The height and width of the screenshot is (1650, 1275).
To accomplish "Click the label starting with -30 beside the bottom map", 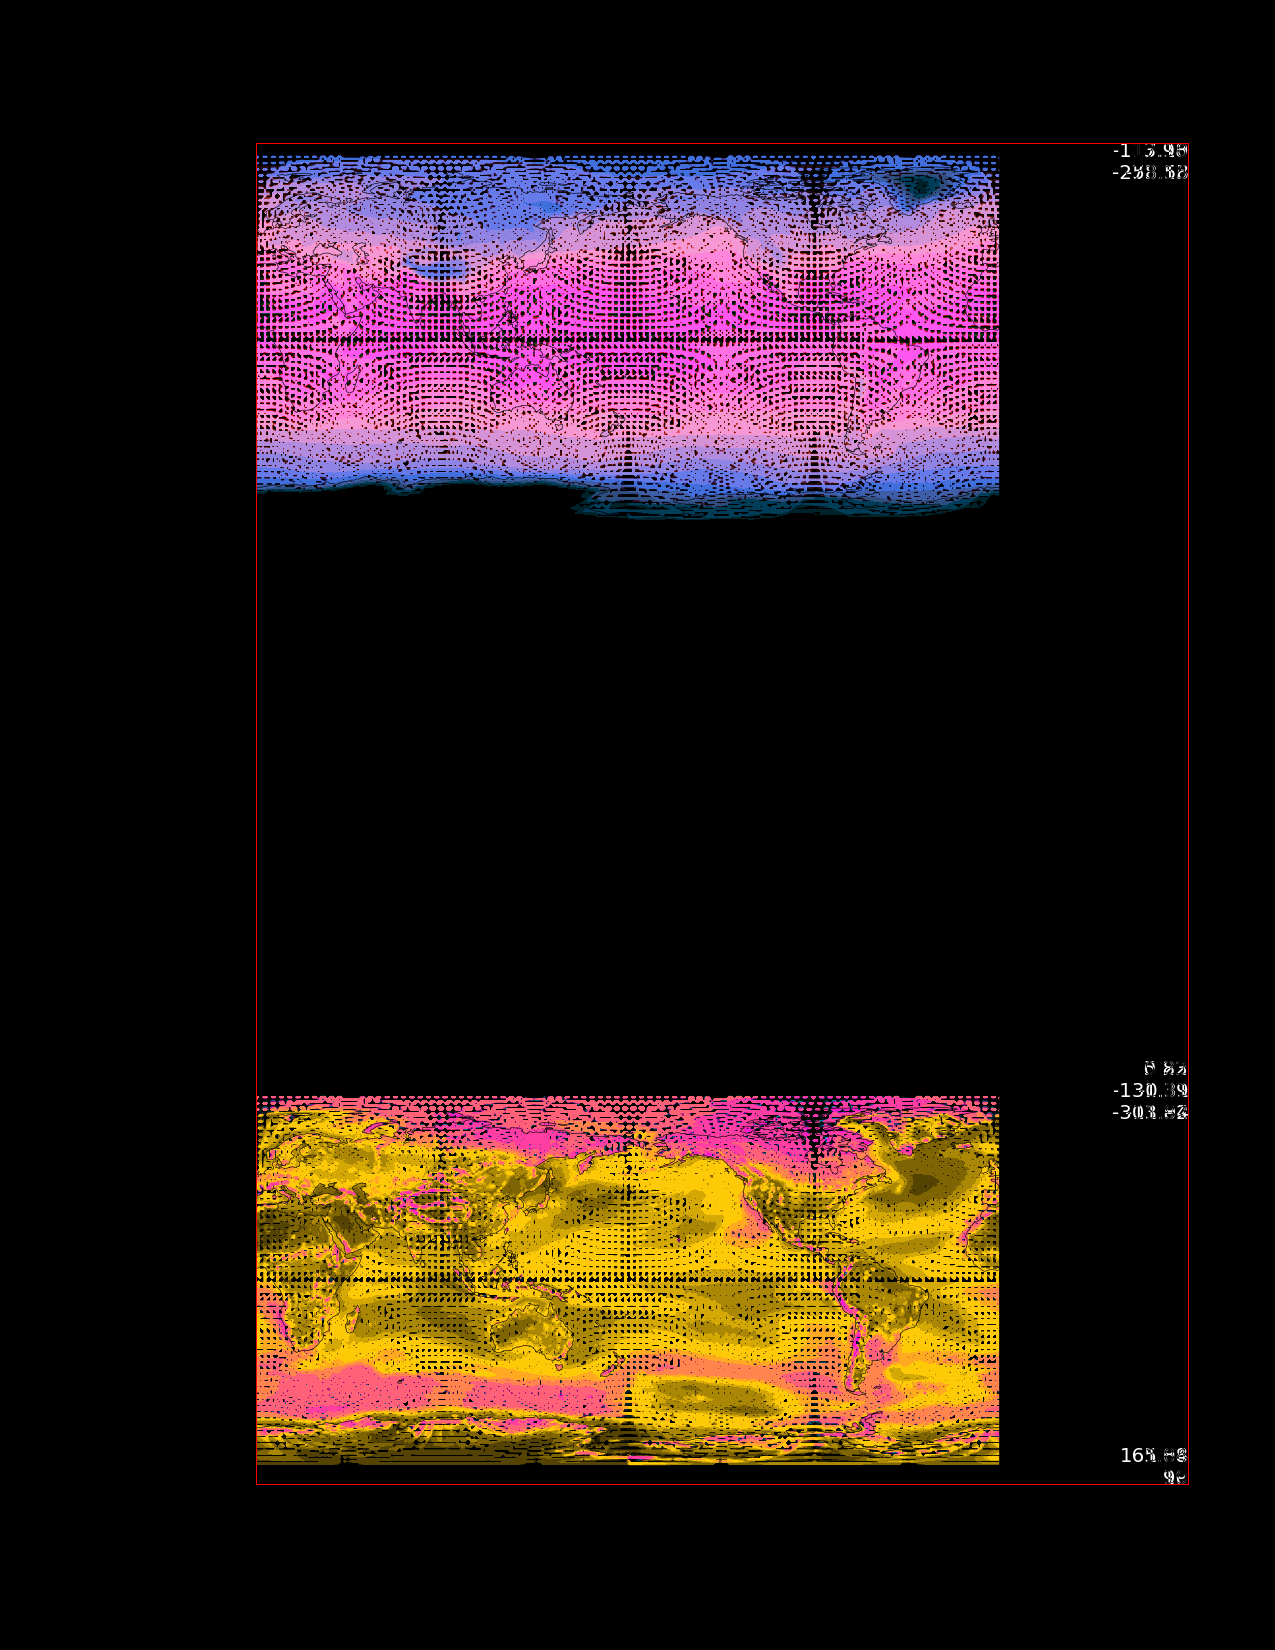I will click(1149, 1112).
